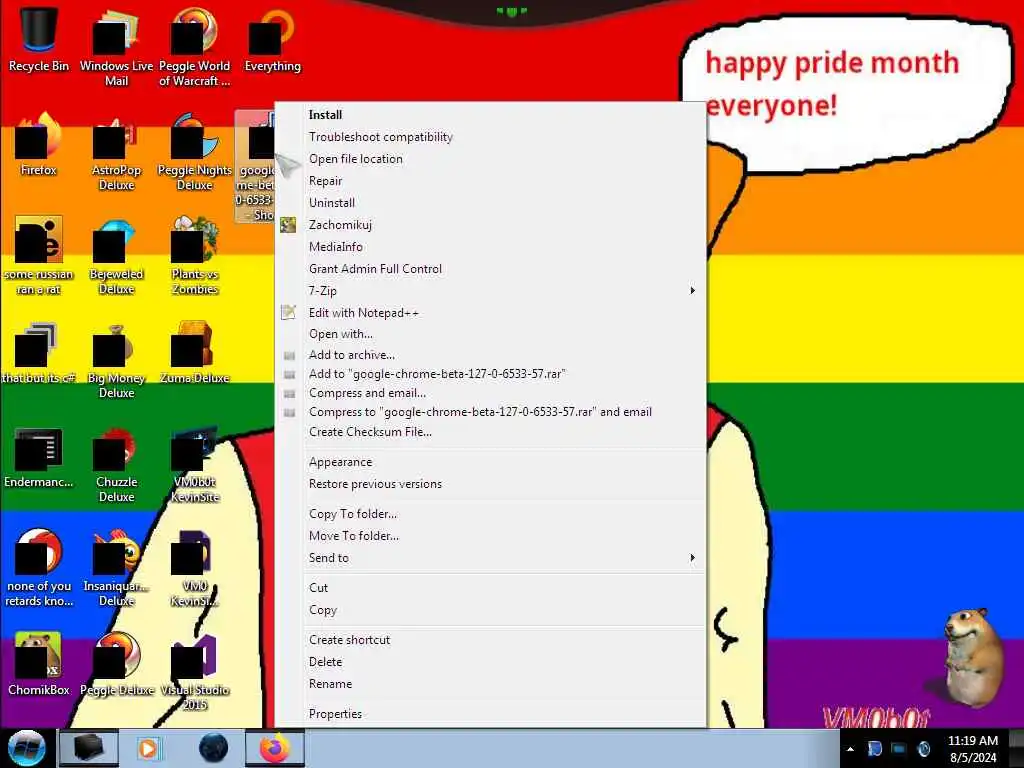Select the AstroPop Deluxe desktop icon

click(x=116, y=152)
